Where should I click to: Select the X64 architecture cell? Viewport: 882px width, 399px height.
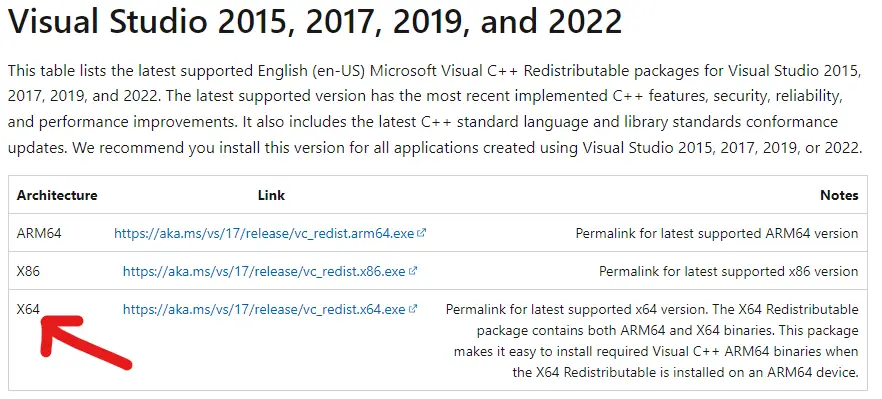[28, 309]
